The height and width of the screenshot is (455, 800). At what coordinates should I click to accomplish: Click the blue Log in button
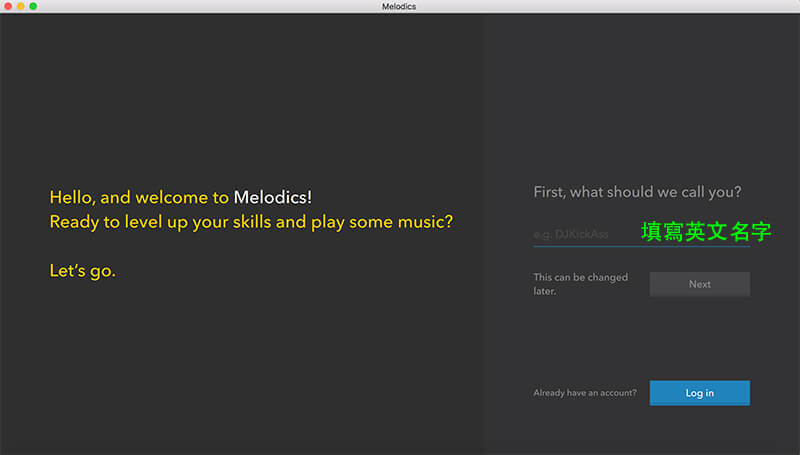pos(699,393)
